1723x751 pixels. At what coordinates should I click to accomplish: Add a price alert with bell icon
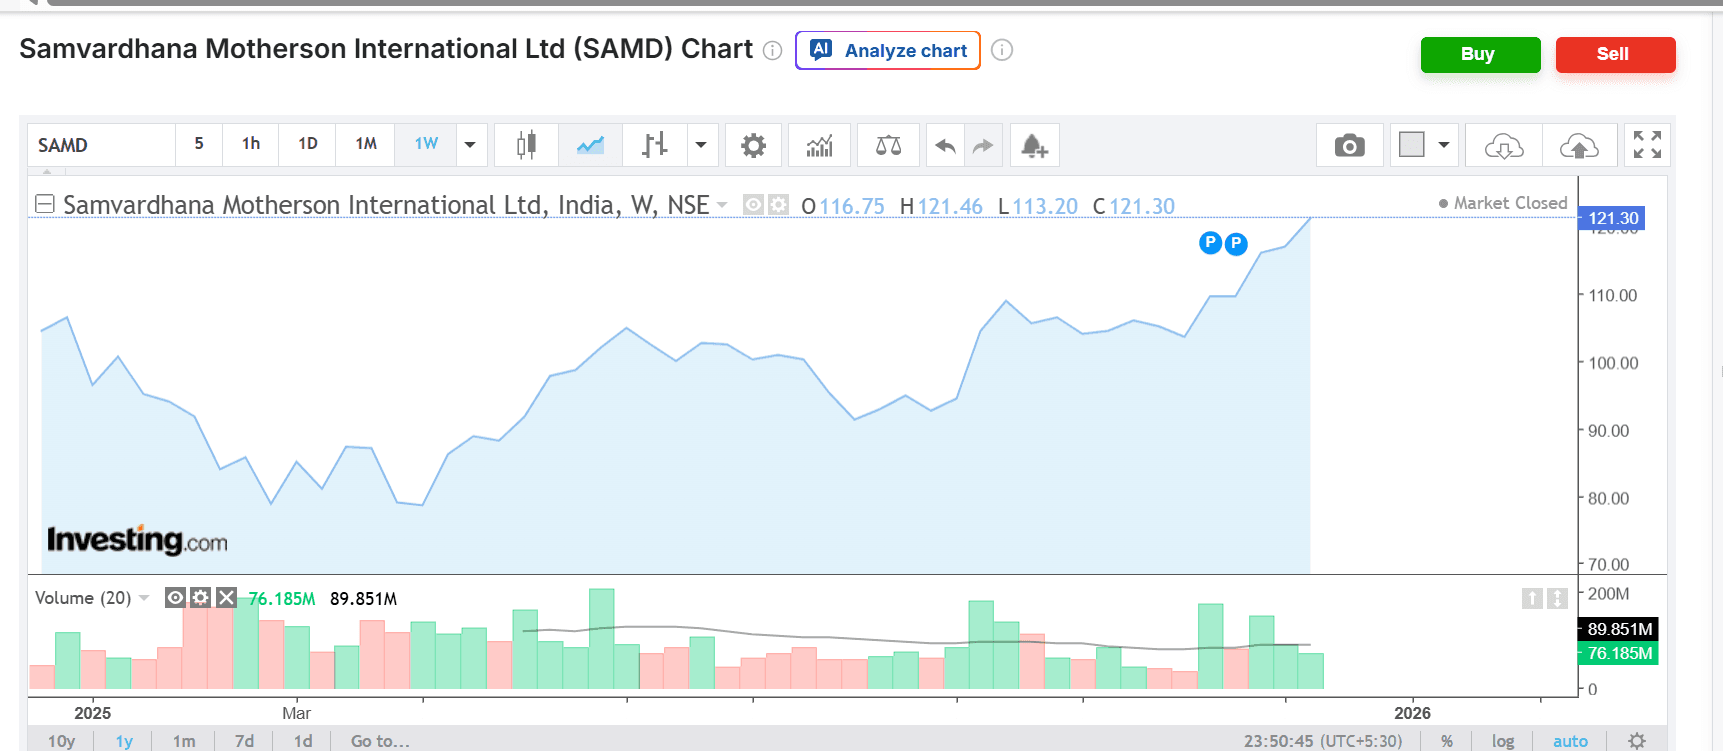pos(1034,146)
